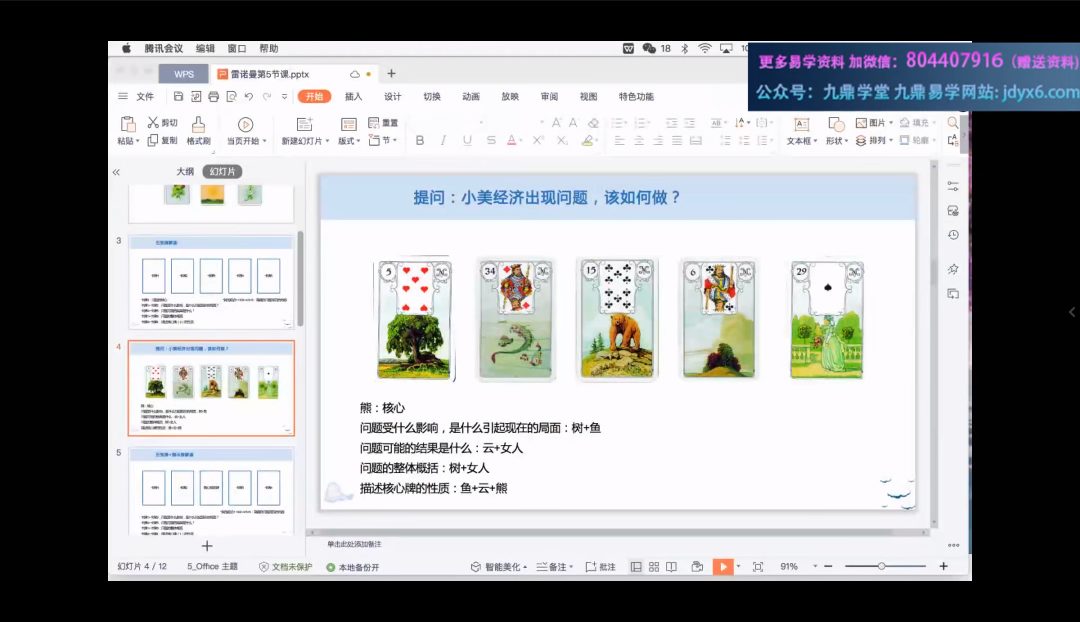
Task: Switch to slide sorter grid view
Action: pos(653,566)
